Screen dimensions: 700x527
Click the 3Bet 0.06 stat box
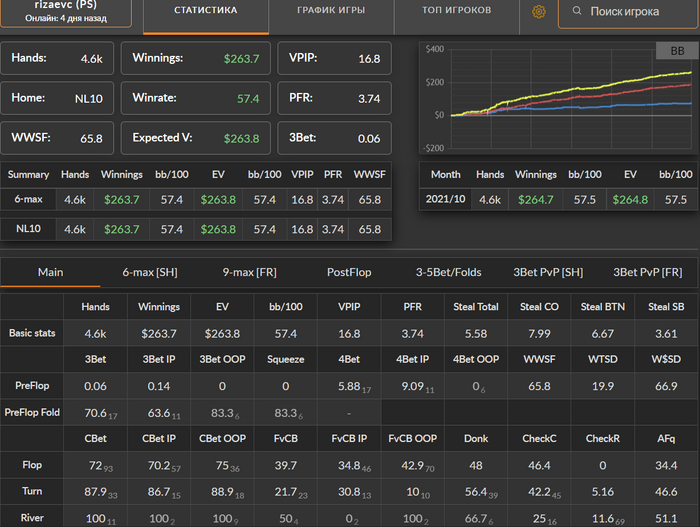(x=334, y=138)
